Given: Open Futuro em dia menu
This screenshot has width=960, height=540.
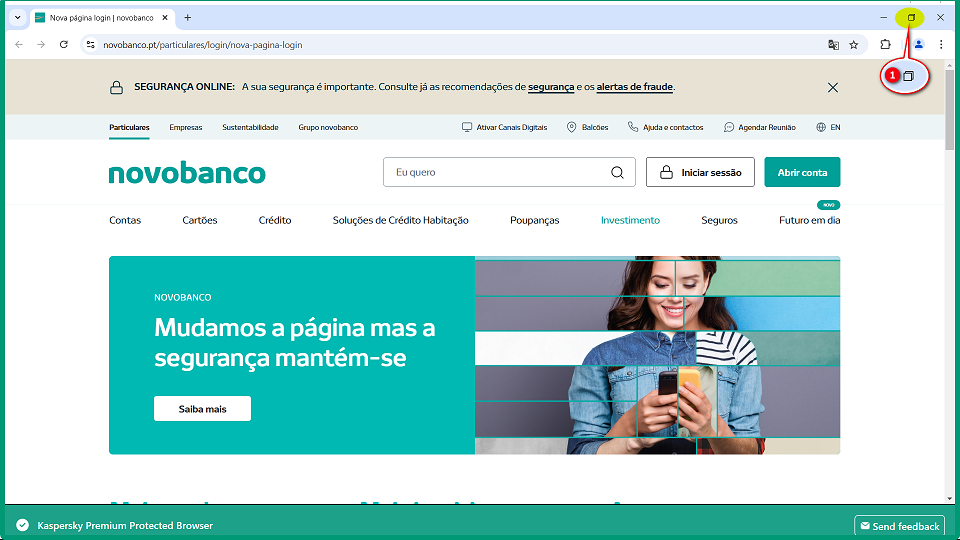Looking at the screenshot, I should click(x=809, y=220).
